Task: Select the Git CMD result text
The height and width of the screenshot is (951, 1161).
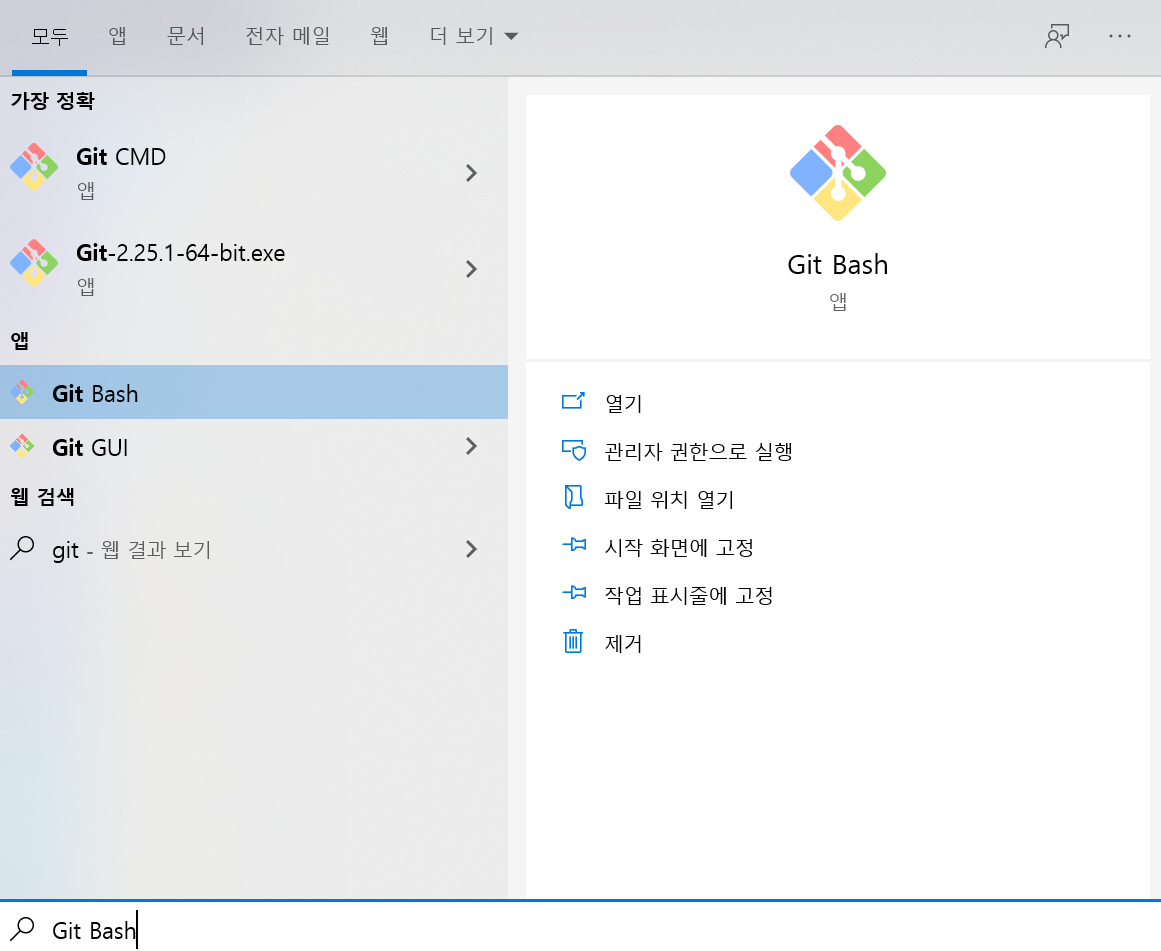Action: (x=121, y=157)
